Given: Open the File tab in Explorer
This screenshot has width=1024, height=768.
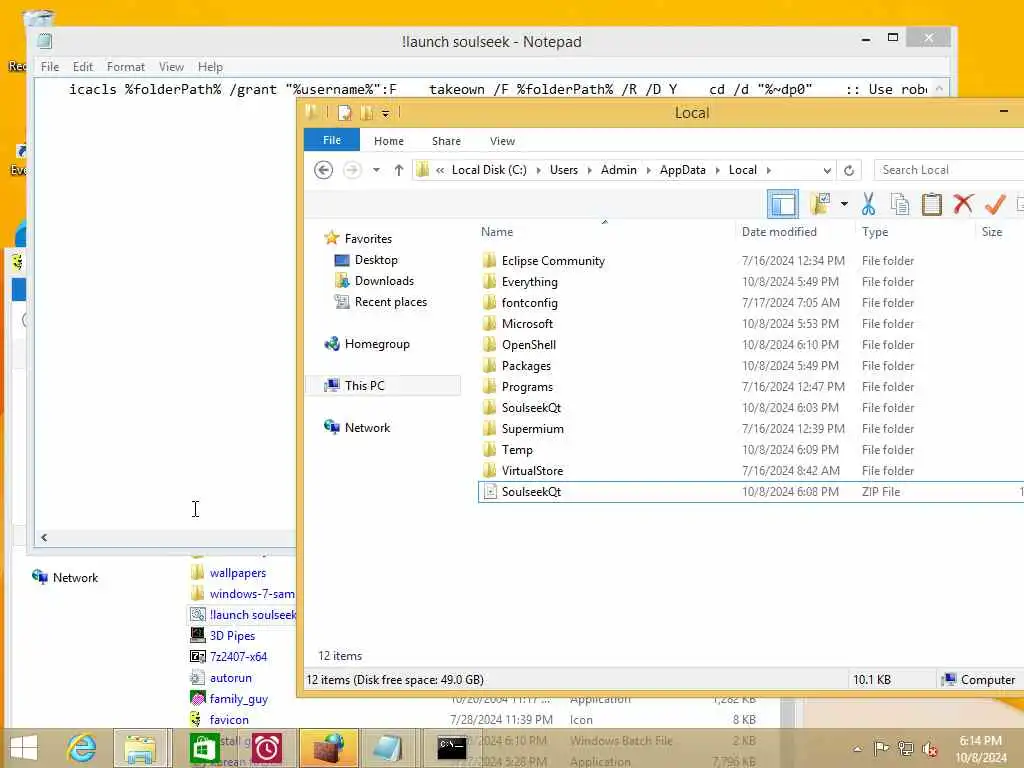Looking at the screenshot, I should 332,140.
